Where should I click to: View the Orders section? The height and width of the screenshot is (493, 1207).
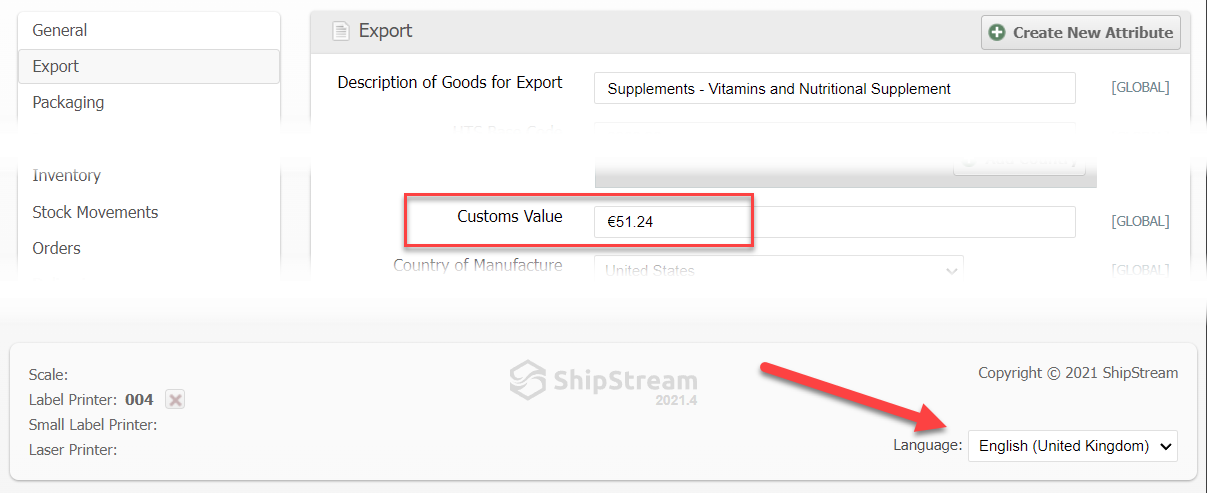pyautogui.click(x=57, y=248)
